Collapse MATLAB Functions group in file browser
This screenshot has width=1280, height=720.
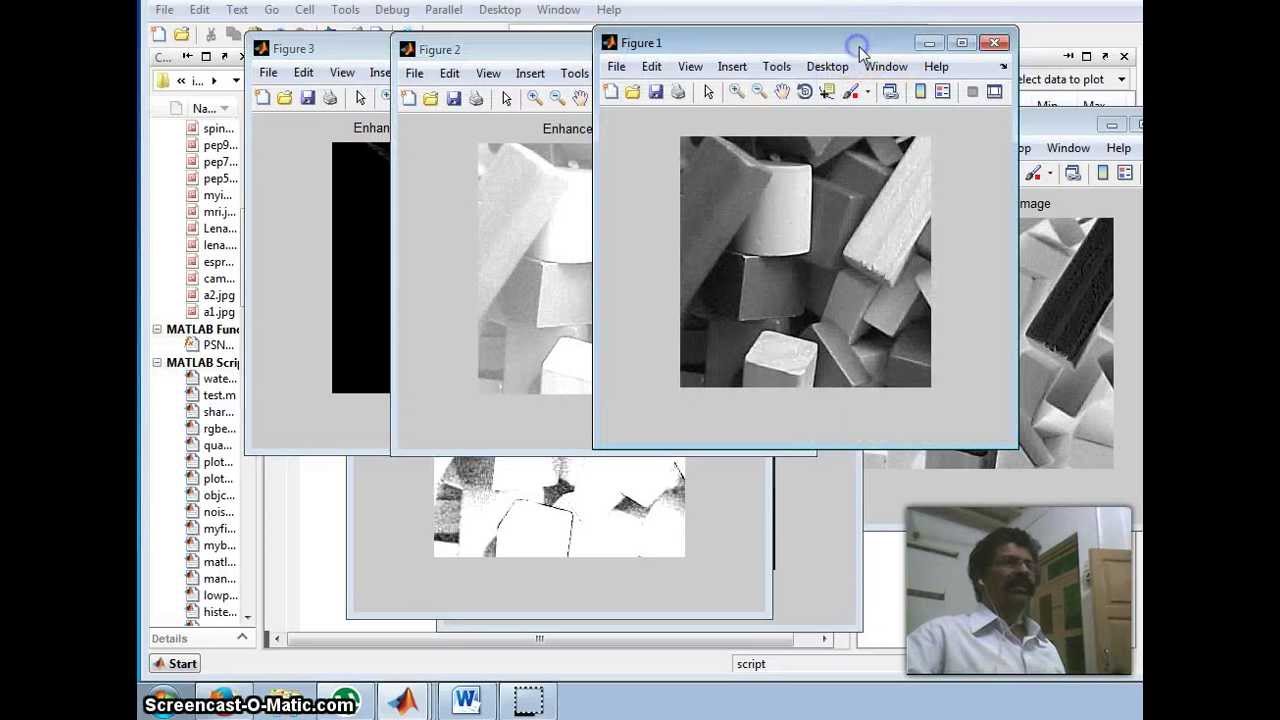pos(157,329)
